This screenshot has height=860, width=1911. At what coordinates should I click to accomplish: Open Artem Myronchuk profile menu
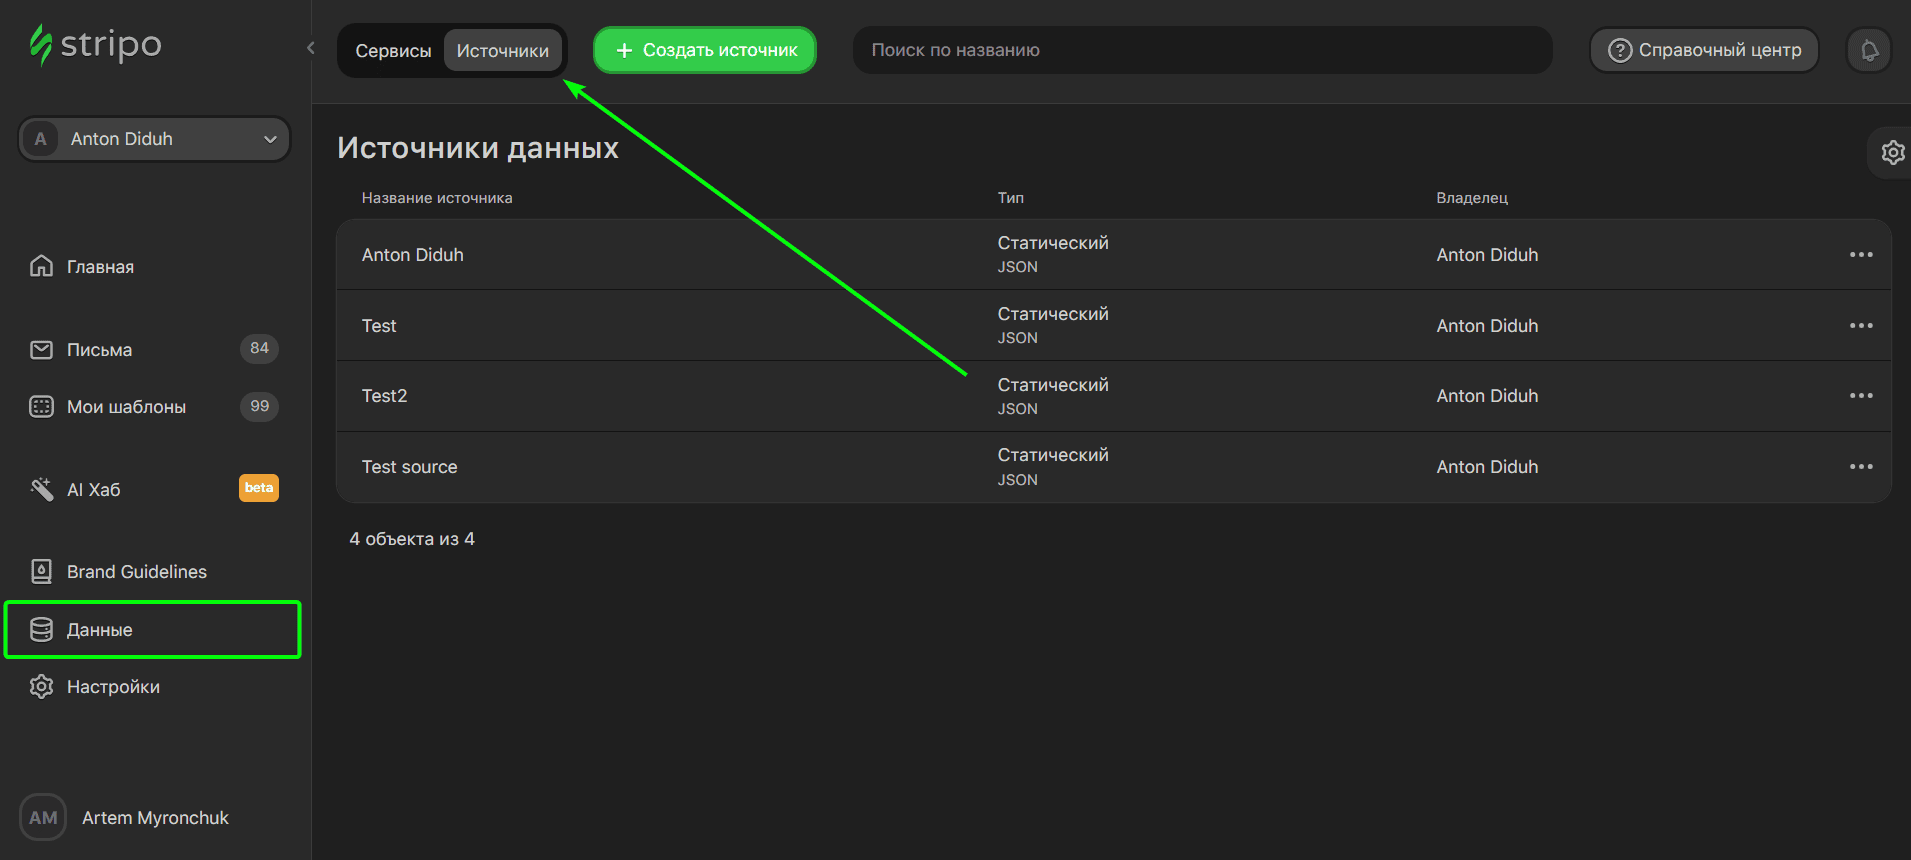tap(154, 818)
